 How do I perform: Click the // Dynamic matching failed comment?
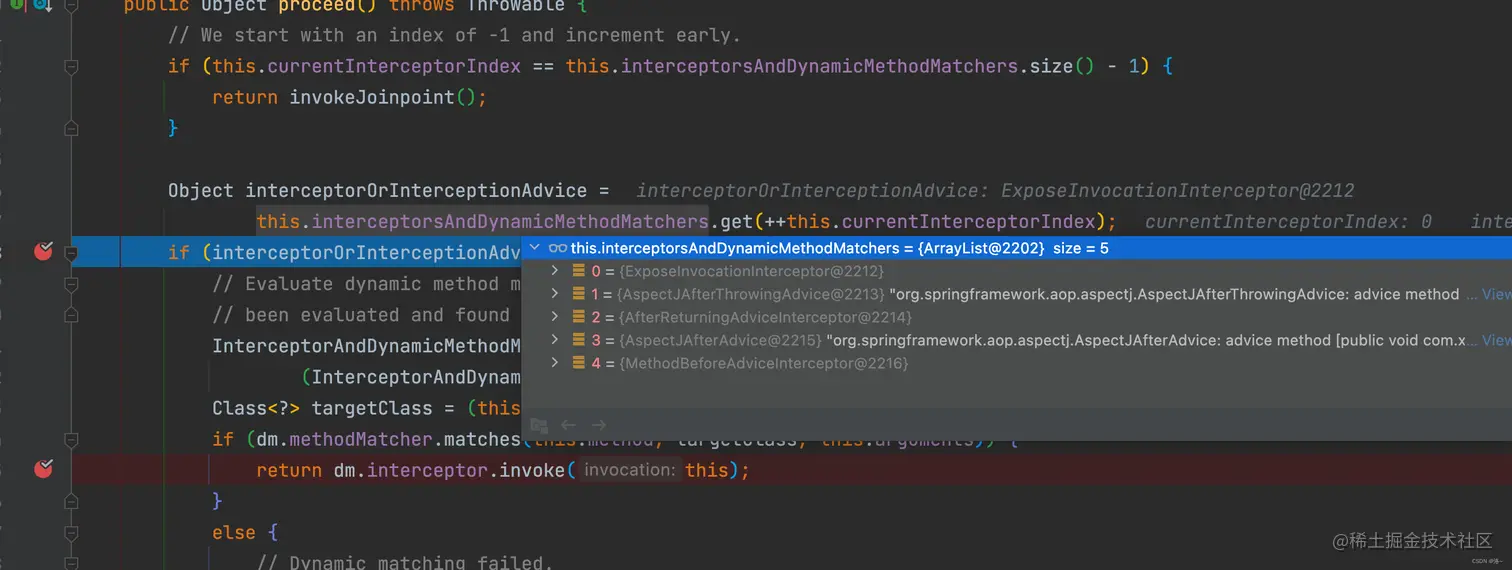coord(405,562)
